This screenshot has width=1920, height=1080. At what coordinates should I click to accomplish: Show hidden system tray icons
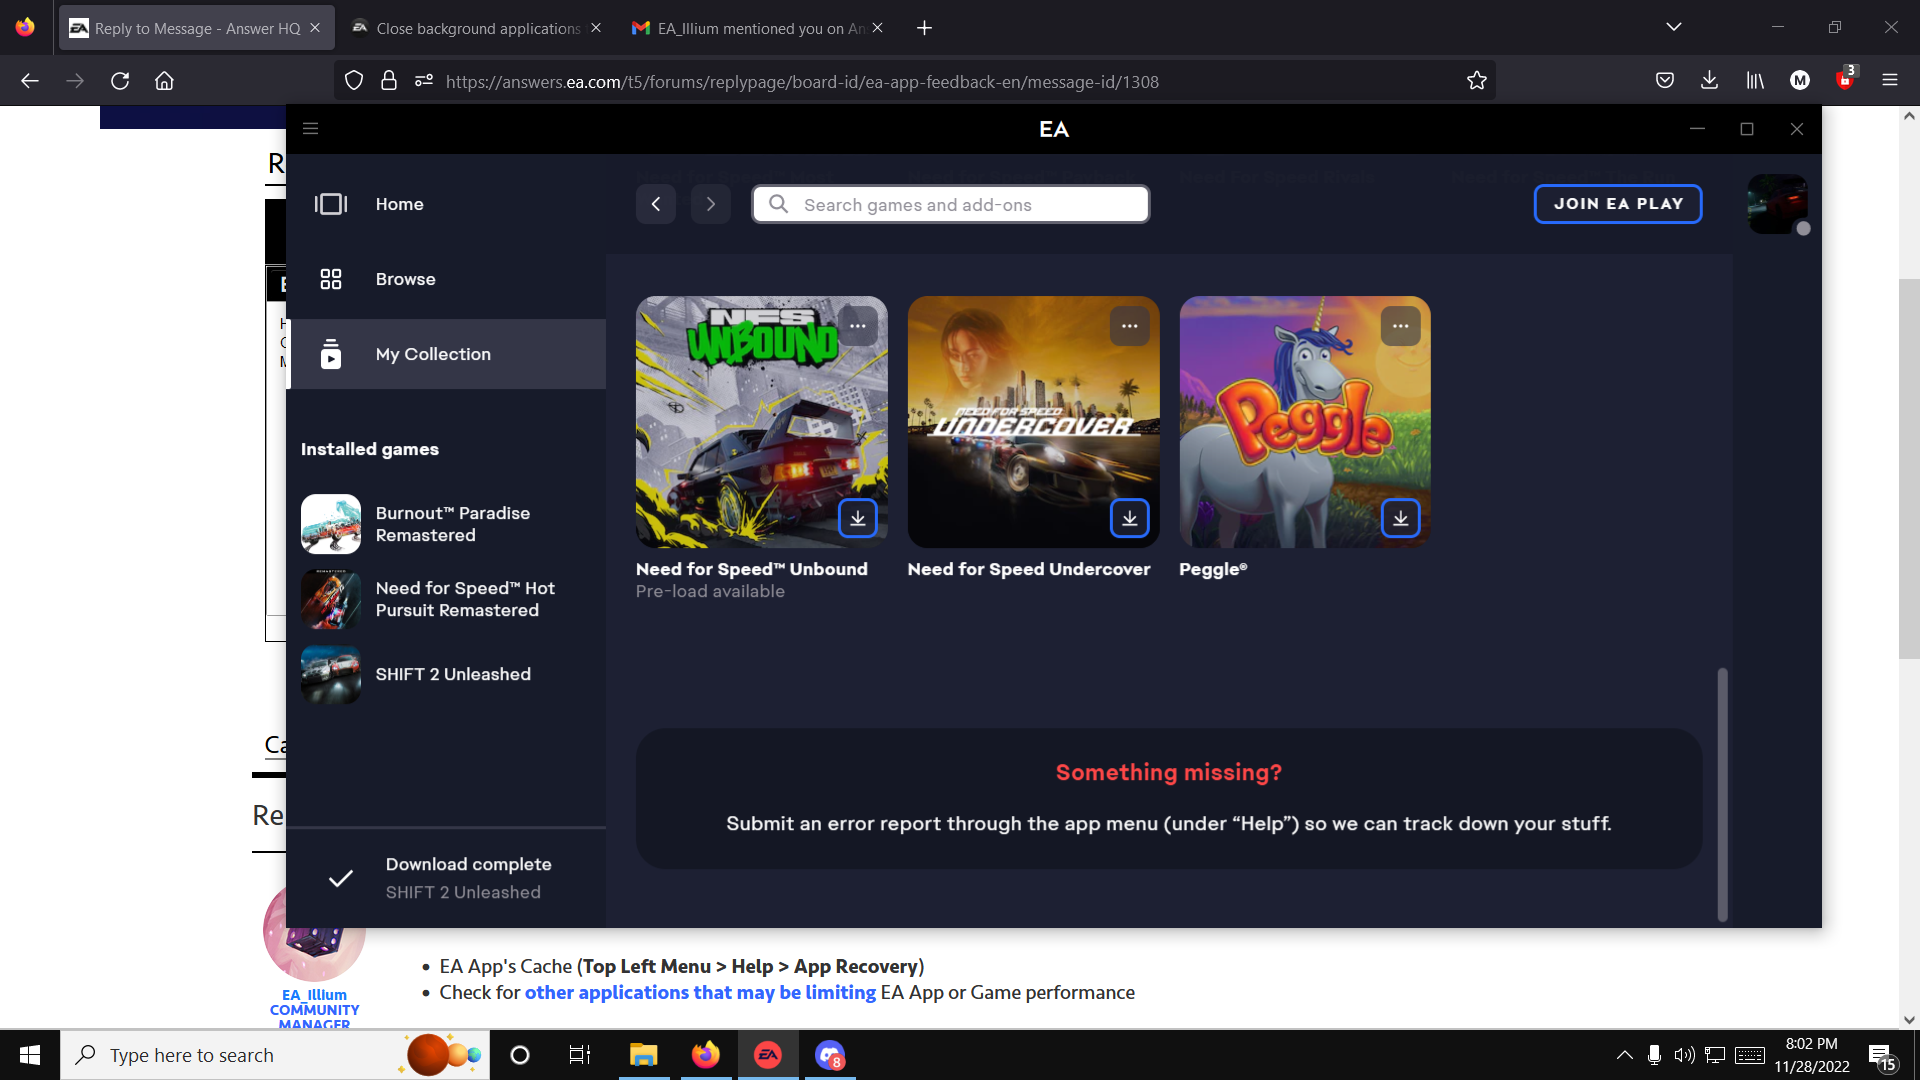(1625, 1055)
